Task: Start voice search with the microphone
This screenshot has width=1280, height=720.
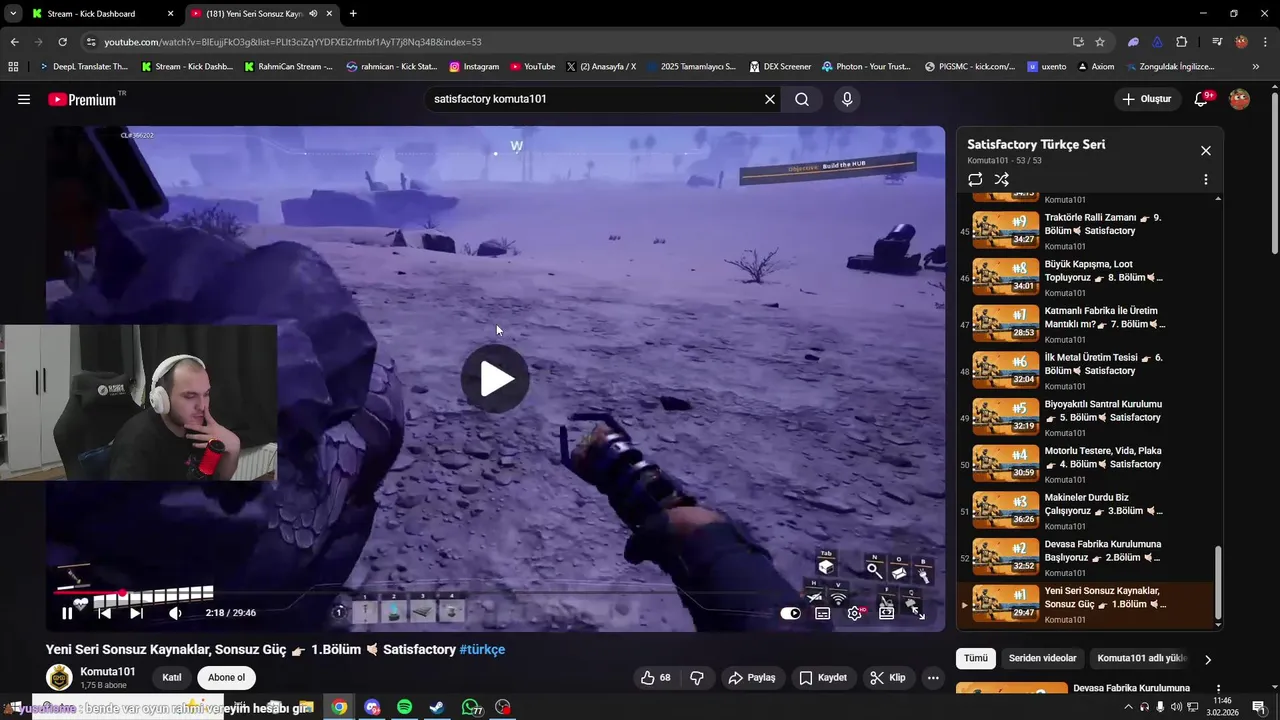Action: point(847,99)
